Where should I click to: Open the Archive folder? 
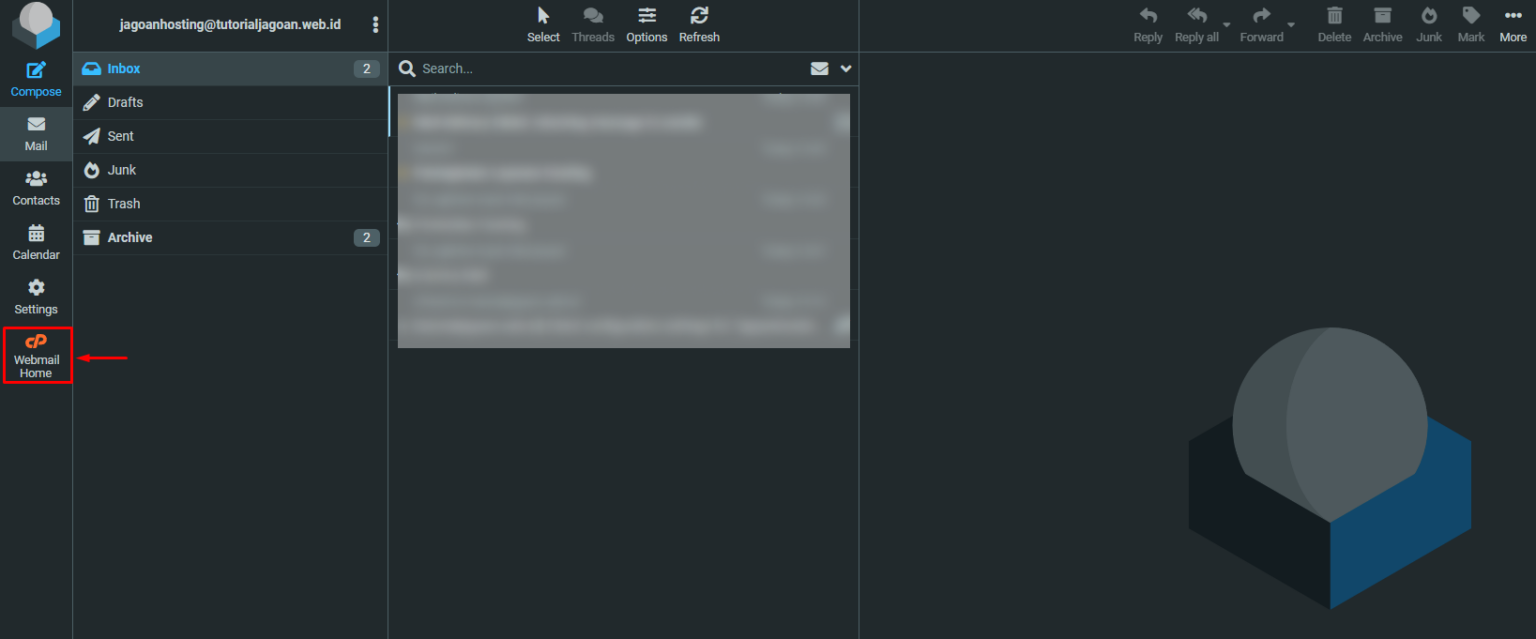click(130, 238)
